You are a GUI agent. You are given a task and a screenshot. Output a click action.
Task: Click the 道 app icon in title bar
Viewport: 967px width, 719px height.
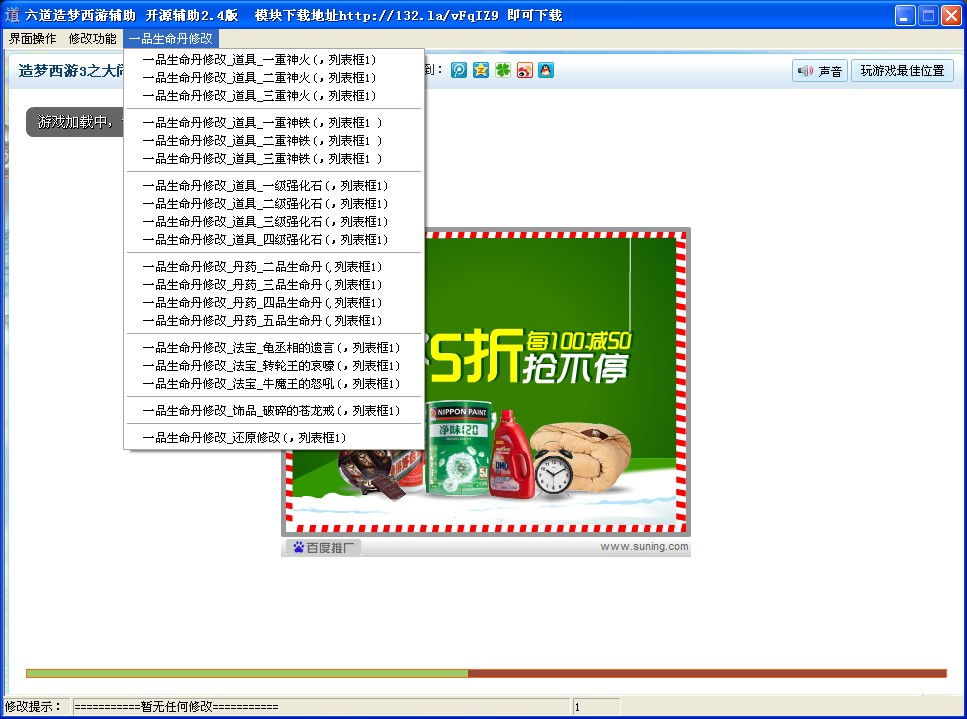[12, 14]
